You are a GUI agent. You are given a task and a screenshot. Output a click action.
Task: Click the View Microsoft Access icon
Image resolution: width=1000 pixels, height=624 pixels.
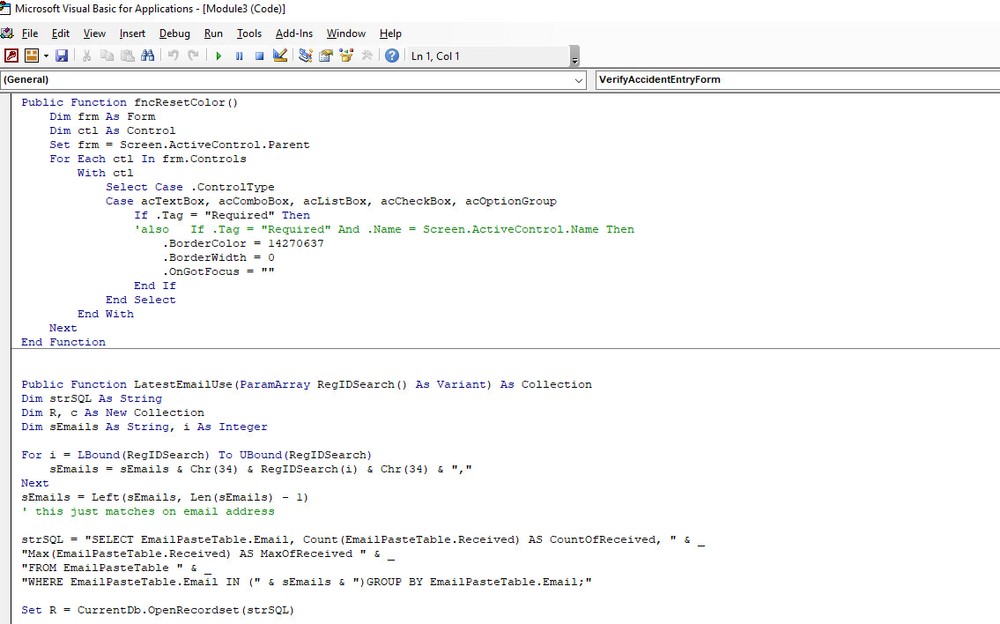click(12, 55)
